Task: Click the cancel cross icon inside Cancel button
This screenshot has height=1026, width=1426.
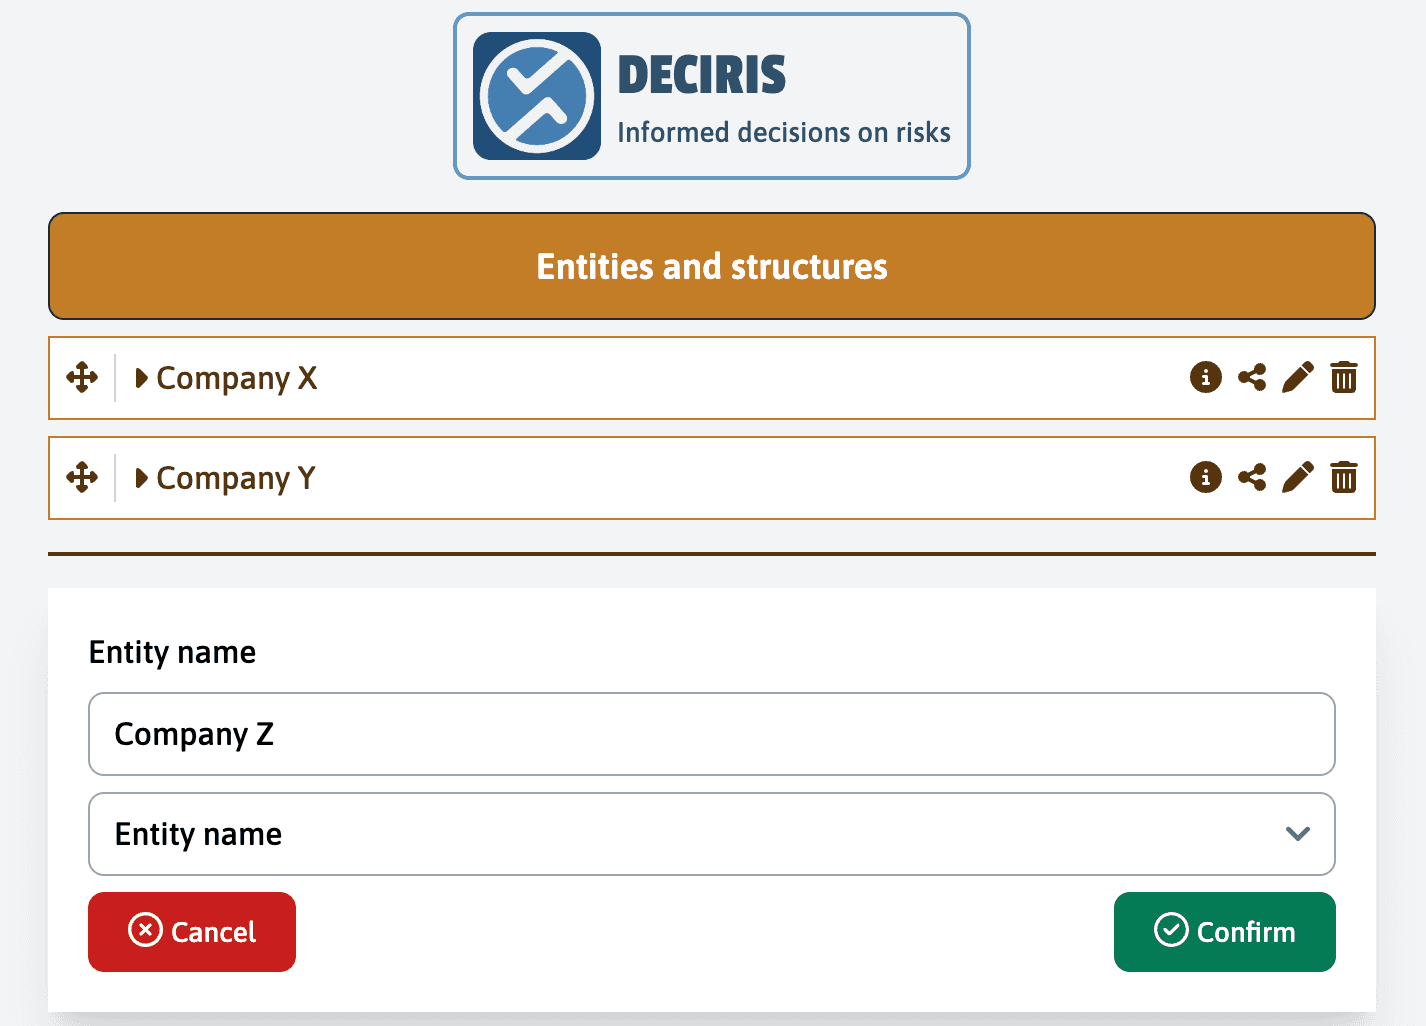Action: click(145, 931)
